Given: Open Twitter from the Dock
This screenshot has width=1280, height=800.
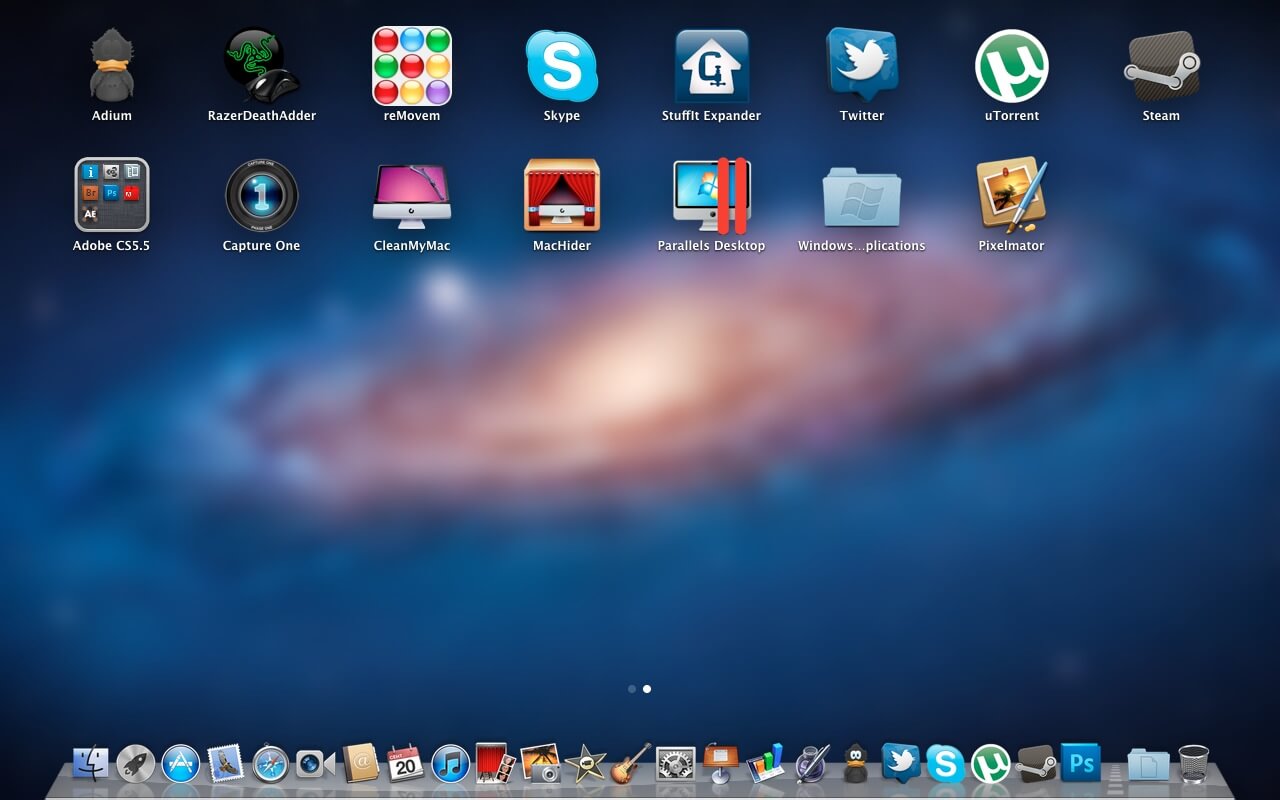Looking at the screenshot, I should point(901,763).
